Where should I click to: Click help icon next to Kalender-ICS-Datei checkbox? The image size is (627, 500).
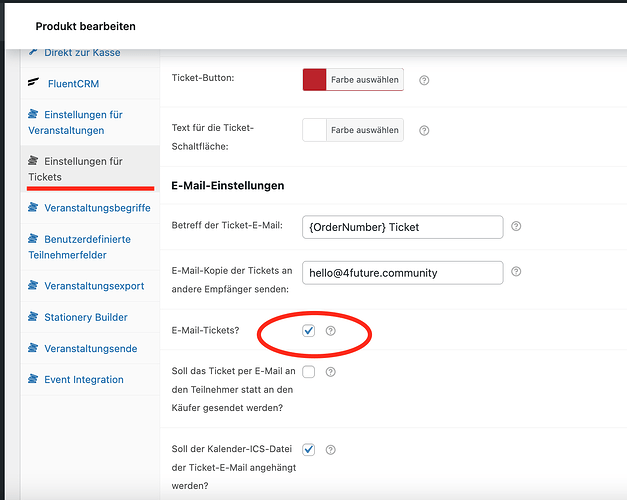331,450
